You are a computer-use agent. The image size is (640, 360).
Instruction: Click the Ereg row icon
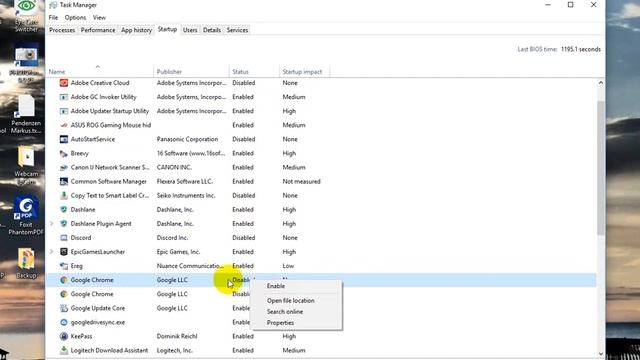pyautogui.click(x=64, y=266)
